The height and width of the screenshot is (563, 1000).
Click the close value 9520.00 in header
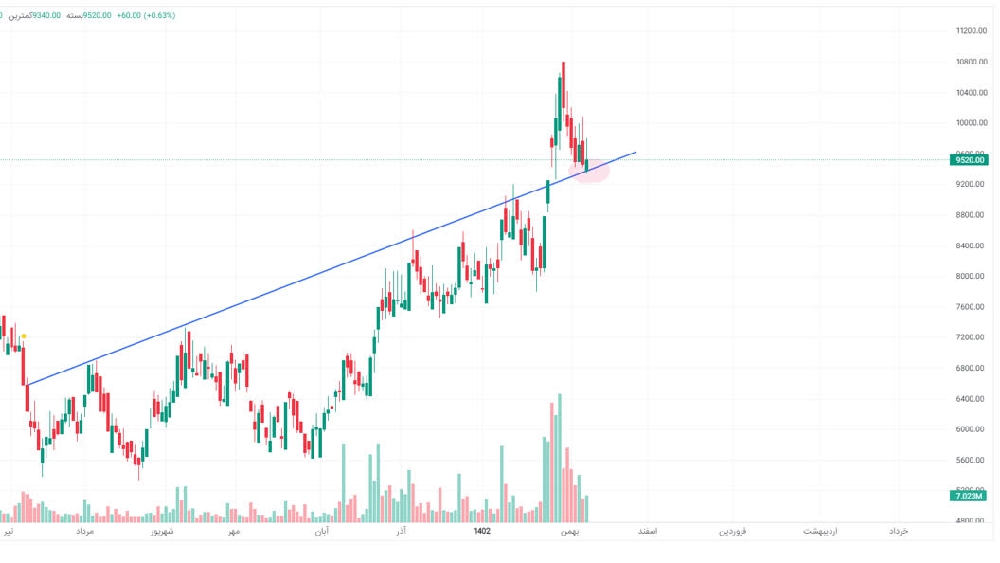coord(97,15)
